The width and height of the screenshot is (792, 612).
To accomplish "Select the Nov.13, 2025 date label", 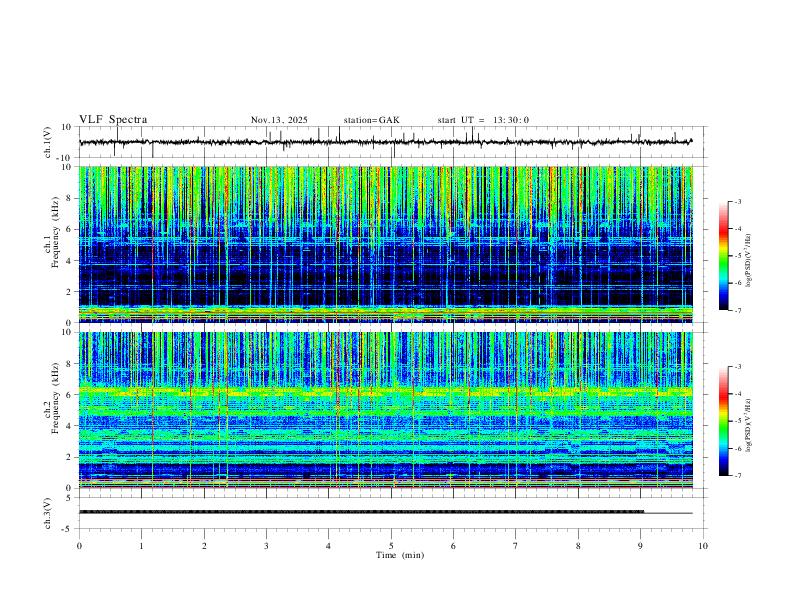I will pyautogui.click(x=279, y=120).
